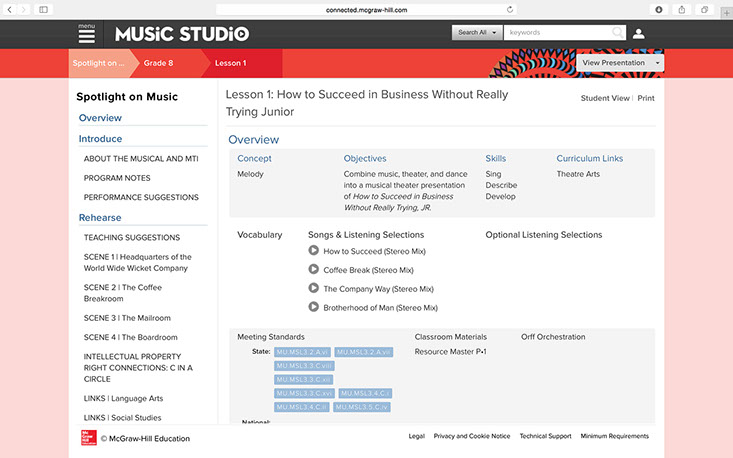Open Performance Suggestions in sidebar
Viewport: 733px width, 458px height.
[141, 197]
